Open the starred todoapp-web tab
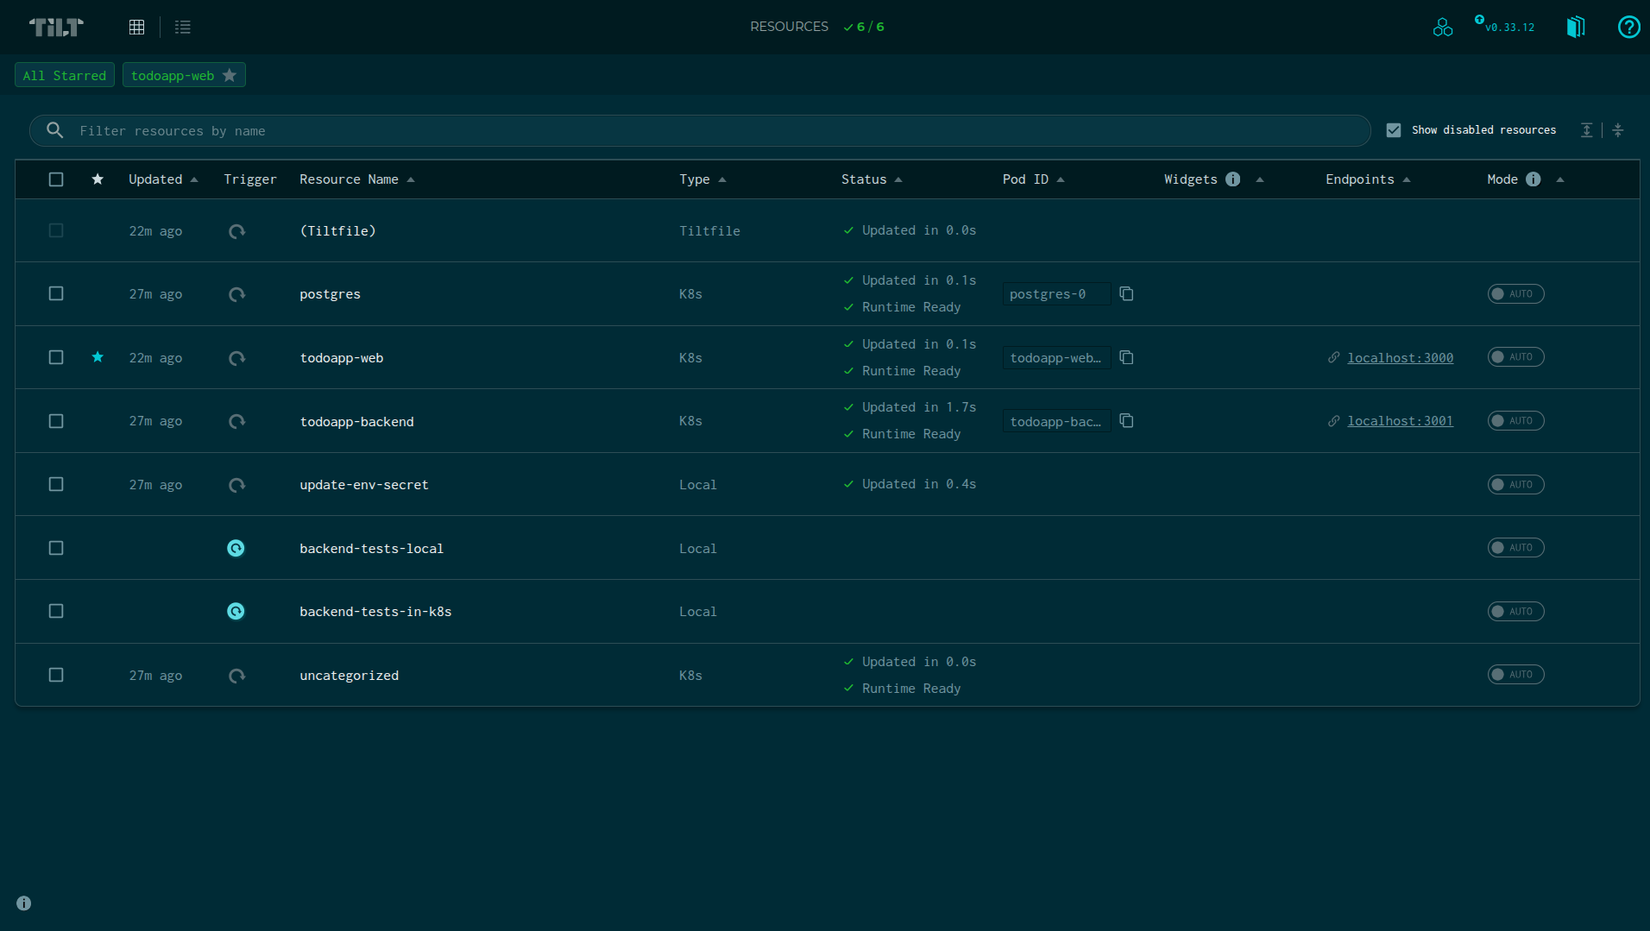This screenshot has width=1650, height=931. click(x=184, y=75)
